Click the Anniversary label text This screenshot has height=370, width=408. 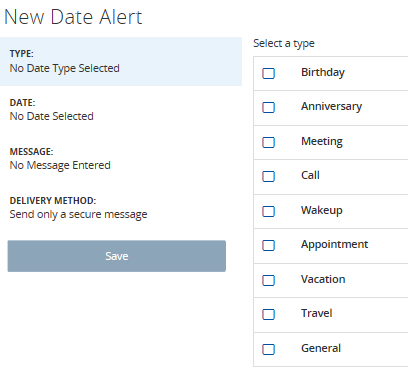[x=331, y=106]
